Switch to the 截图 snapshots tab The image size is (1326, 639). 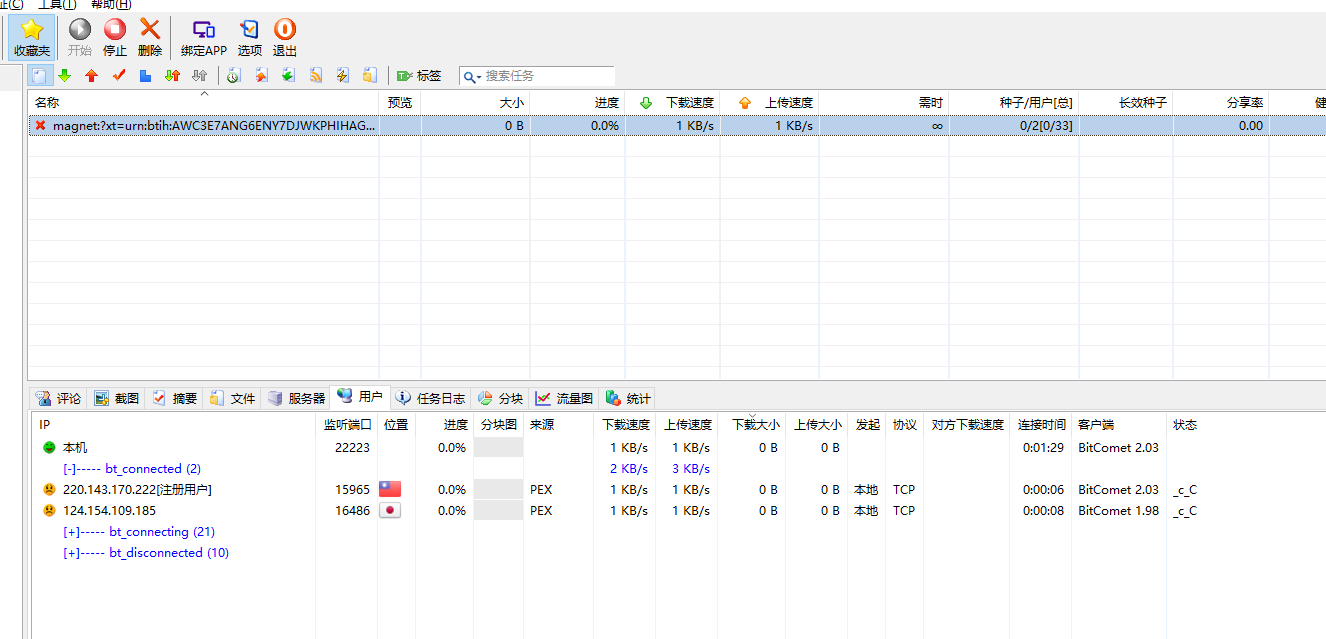click(x=116, y=398)
